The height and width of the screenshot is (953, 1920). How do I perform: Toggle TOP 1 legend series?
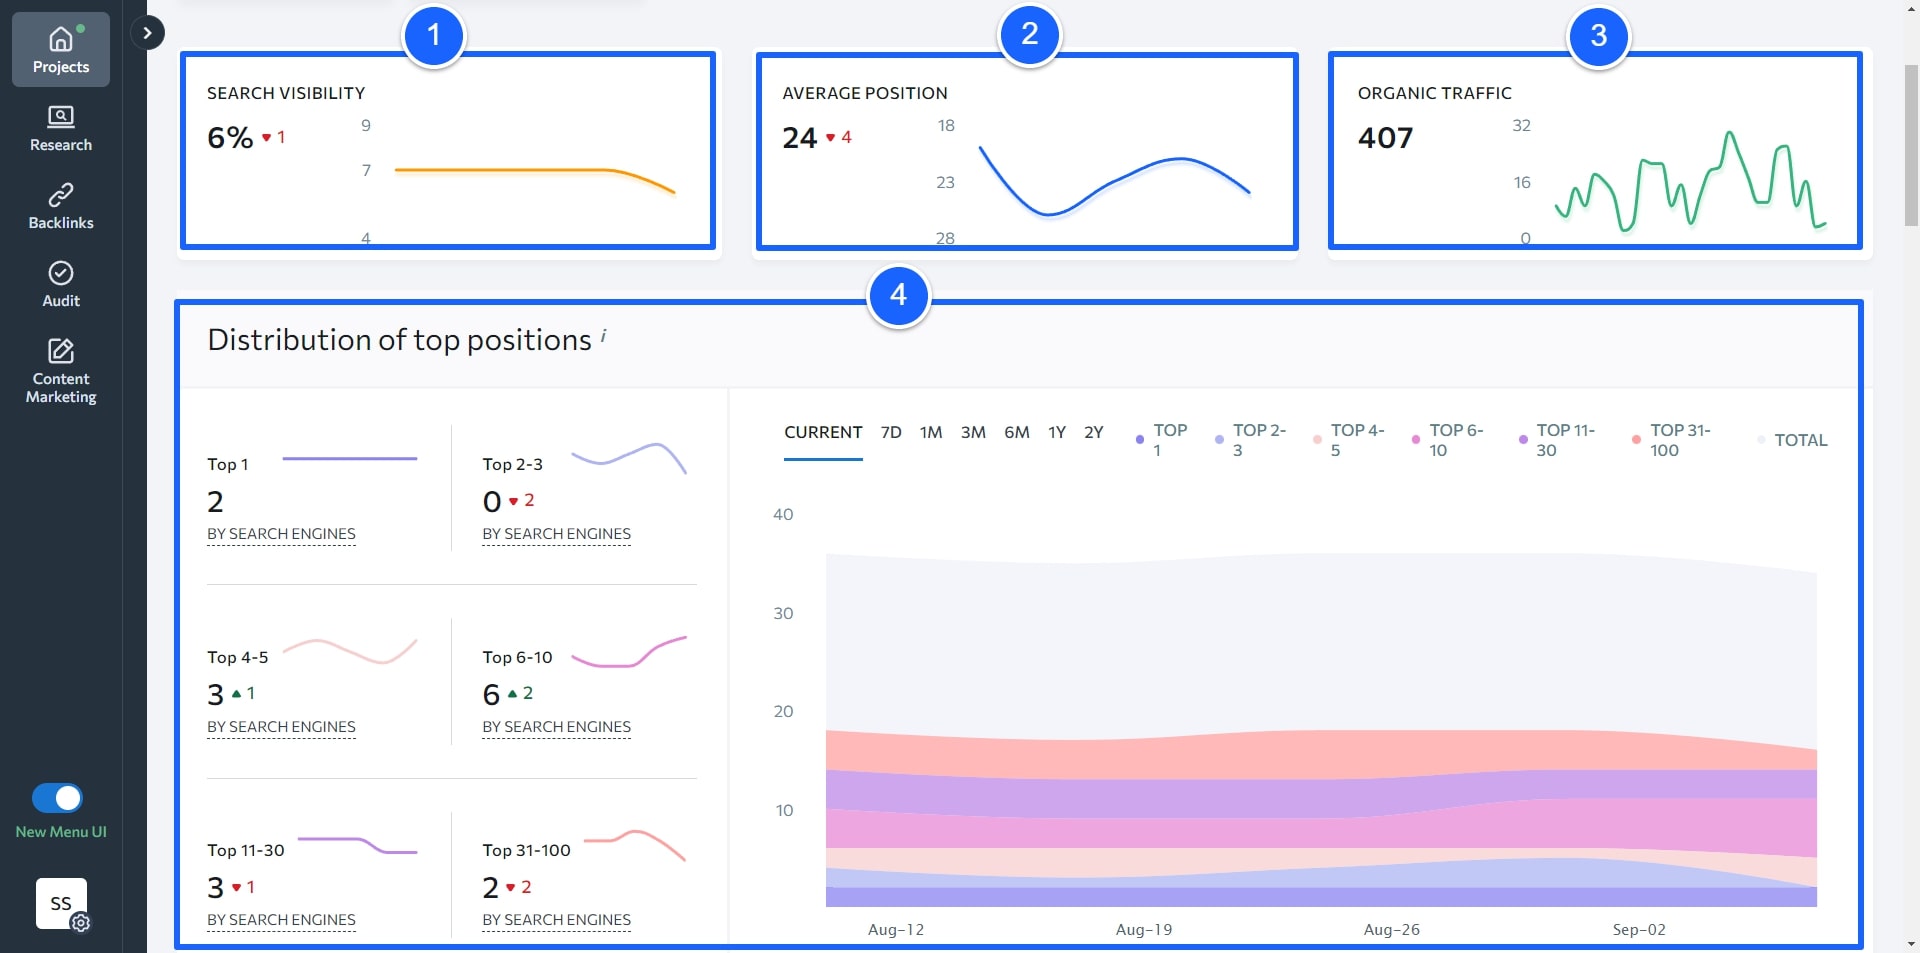coord(1162,440)
